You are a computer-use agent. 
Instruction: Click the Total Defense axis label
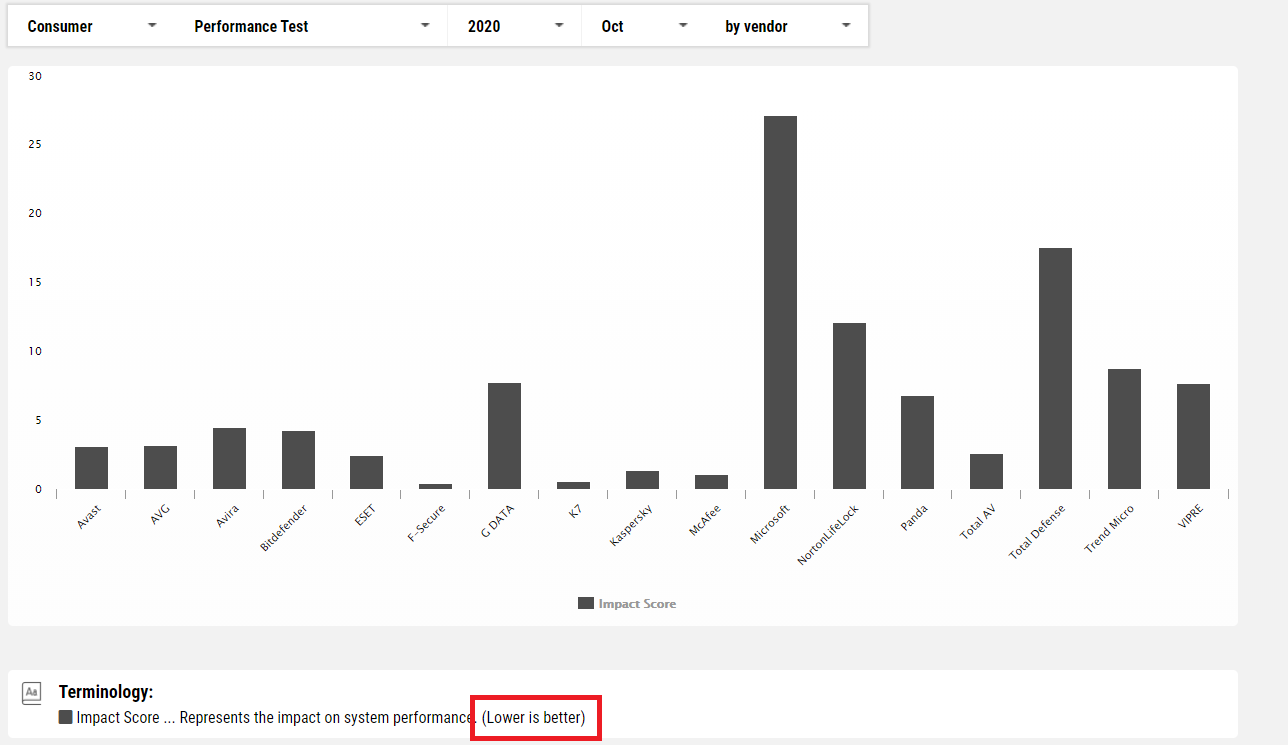click(x=1037, y=531)
